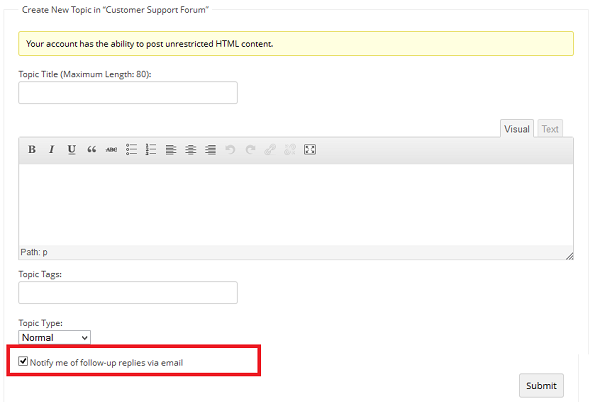Toggle italic formatting icon
This screenshot has width=599, height=402.
[52, 149]
